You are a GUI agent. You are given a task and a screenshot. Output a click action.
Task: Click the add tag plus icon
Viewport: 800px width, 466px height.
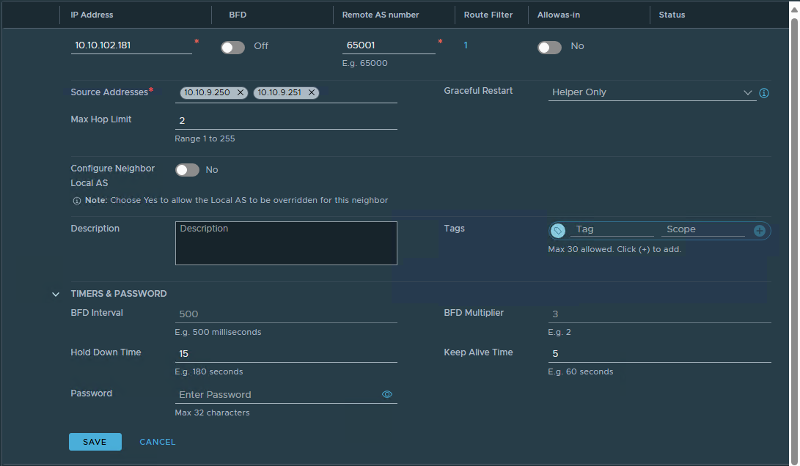759,230
